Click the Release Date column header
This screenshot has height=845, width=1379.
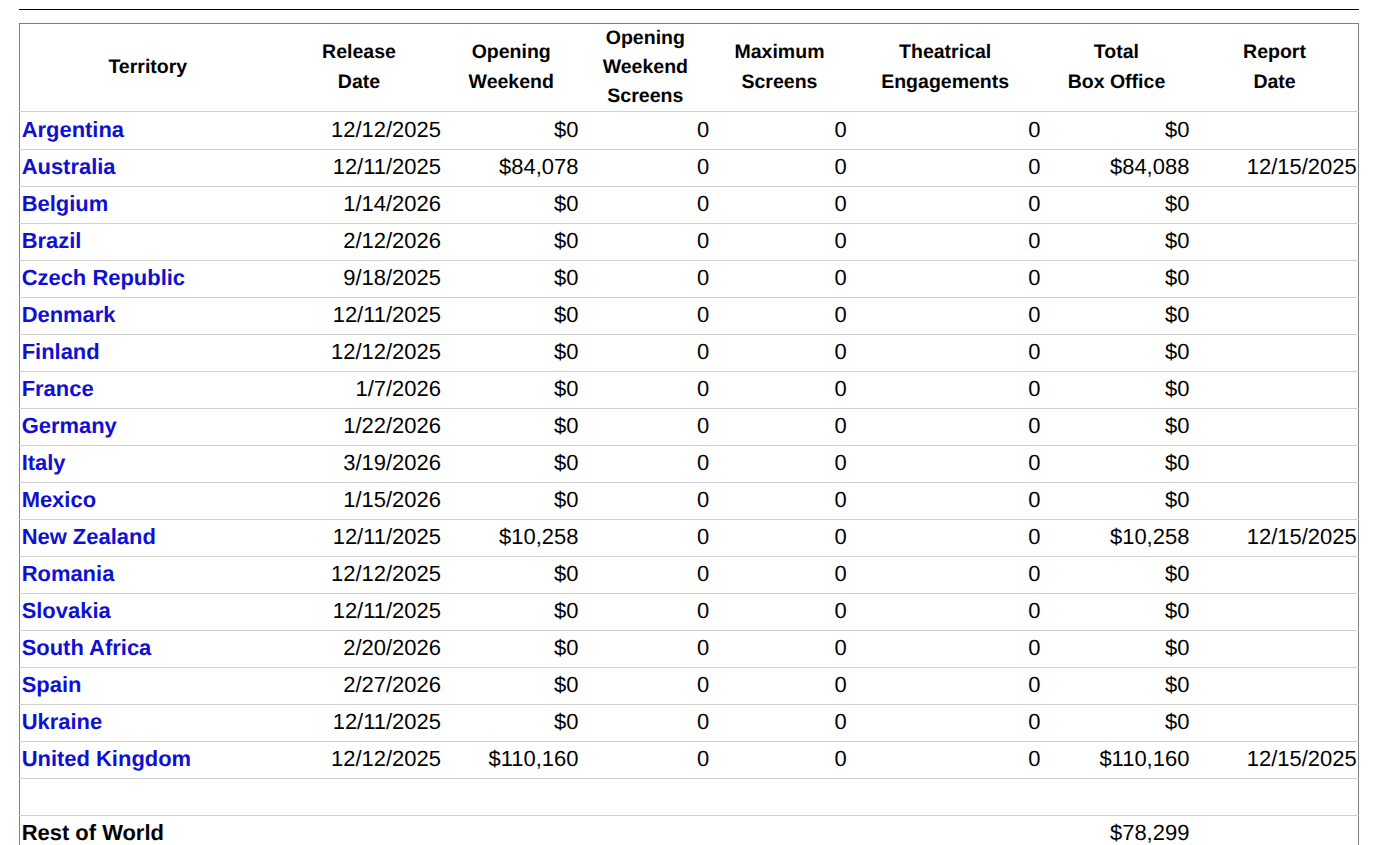click(x=358, y=67)
